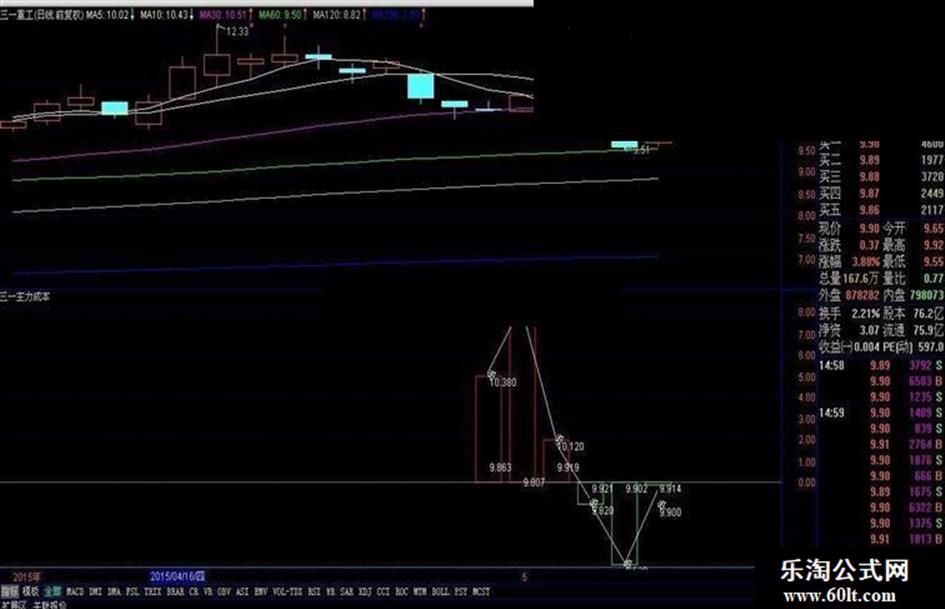Select the BRAR indicator tab

click(175, 592)
